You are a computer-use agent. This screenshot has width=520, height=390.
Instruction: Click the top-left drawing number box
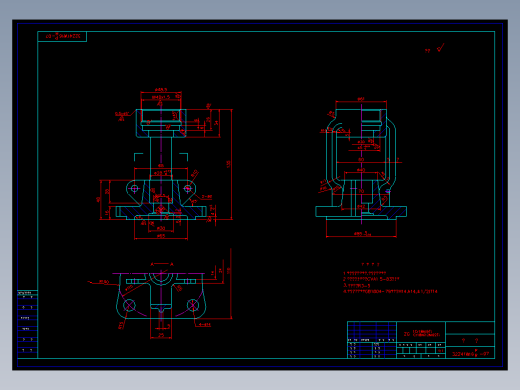(62, 36)
